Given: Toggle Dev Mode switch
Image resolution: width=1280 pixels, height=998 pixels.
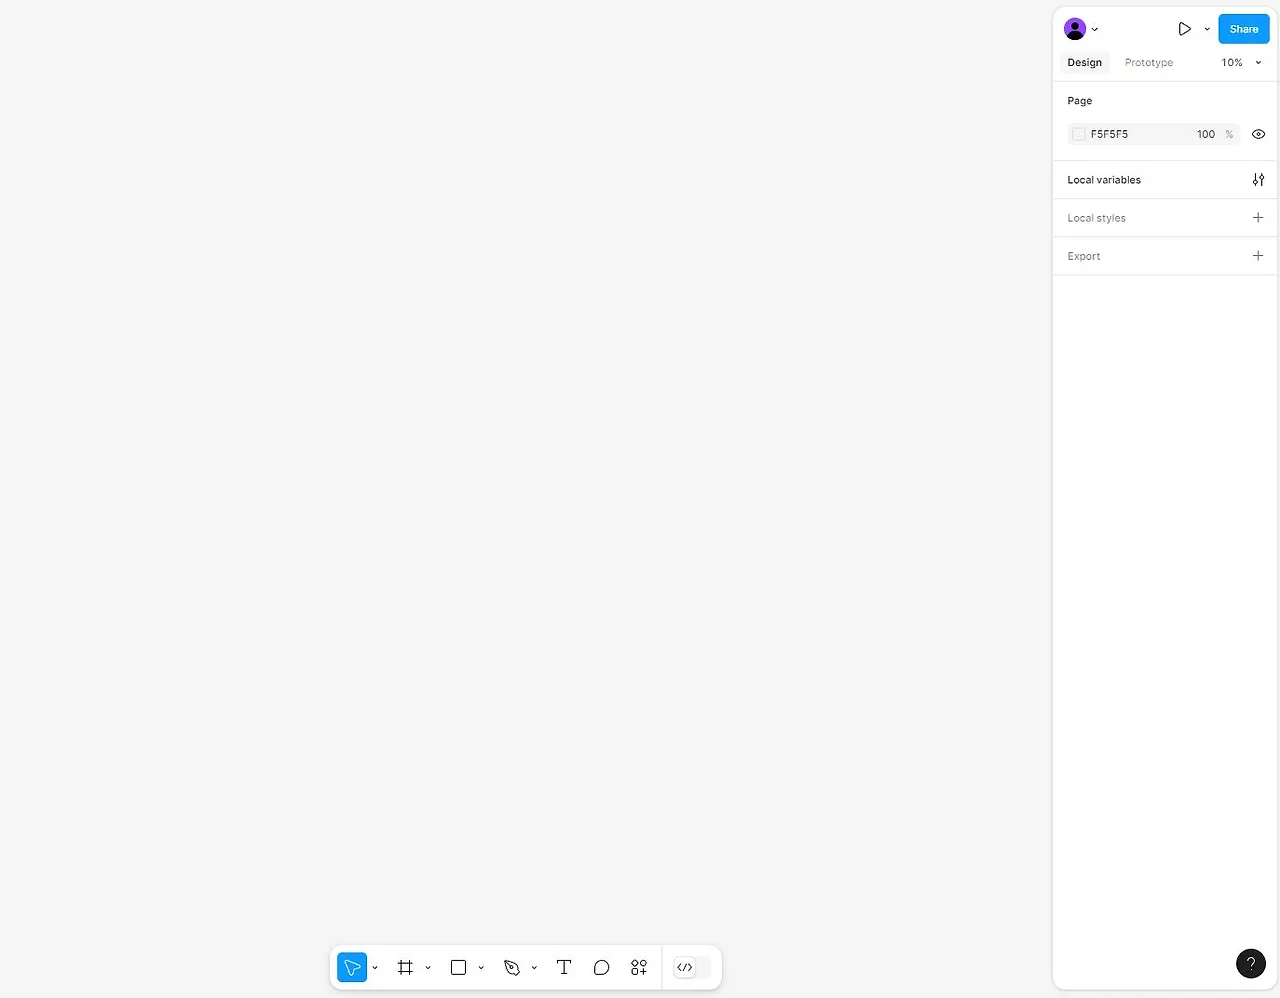Looking at the screenshot, I should pyautogui.click(x=692, y=967).
